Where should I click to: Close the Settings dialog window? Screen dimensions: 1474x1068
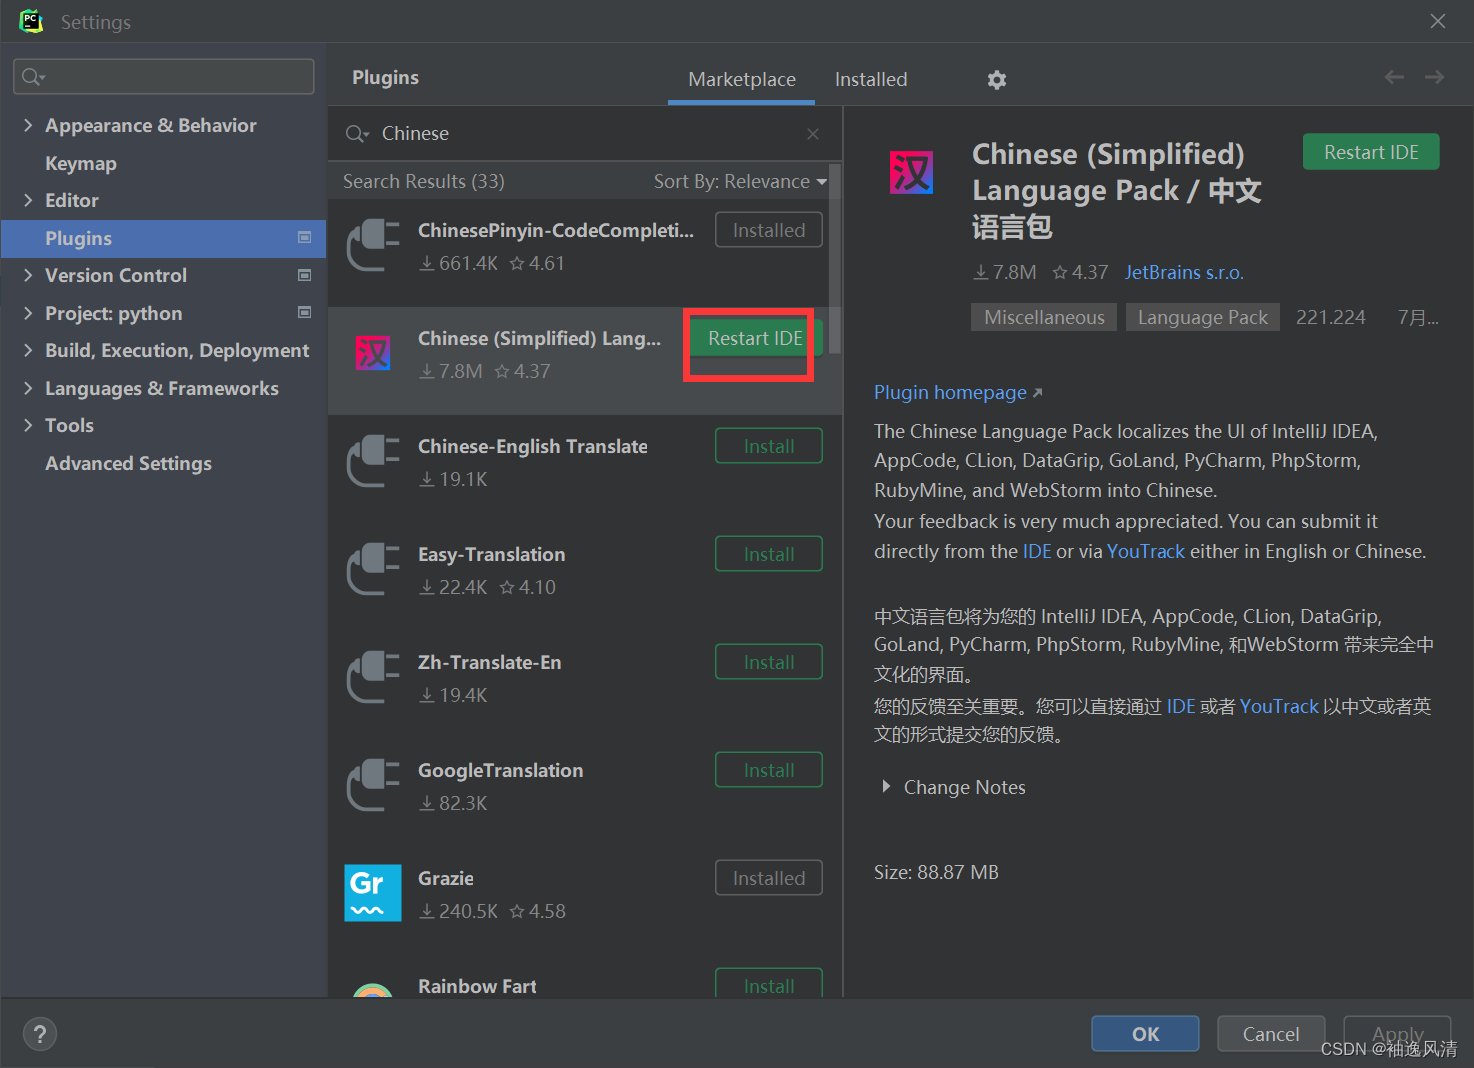1438,21
